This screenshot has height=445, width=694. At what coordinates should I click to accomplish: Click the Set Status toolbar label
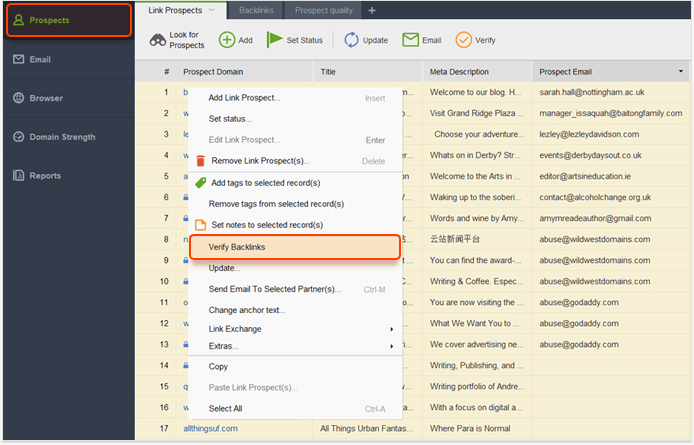305,40
